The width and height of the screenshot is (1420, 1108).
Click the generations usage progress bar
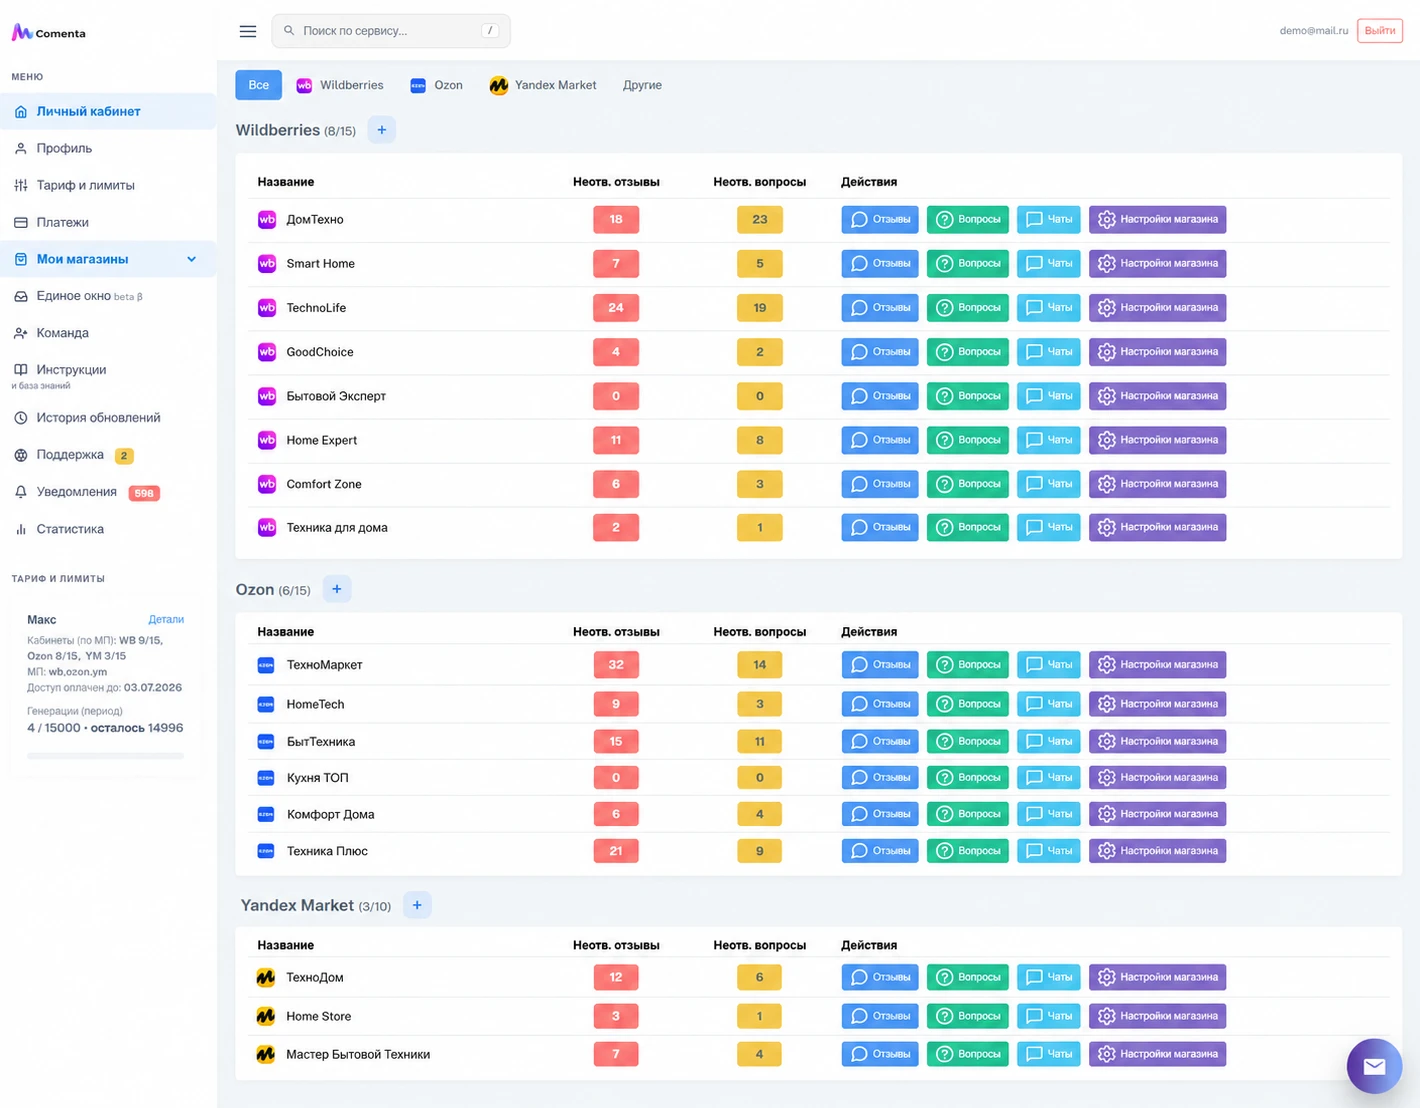click(105, 756)
